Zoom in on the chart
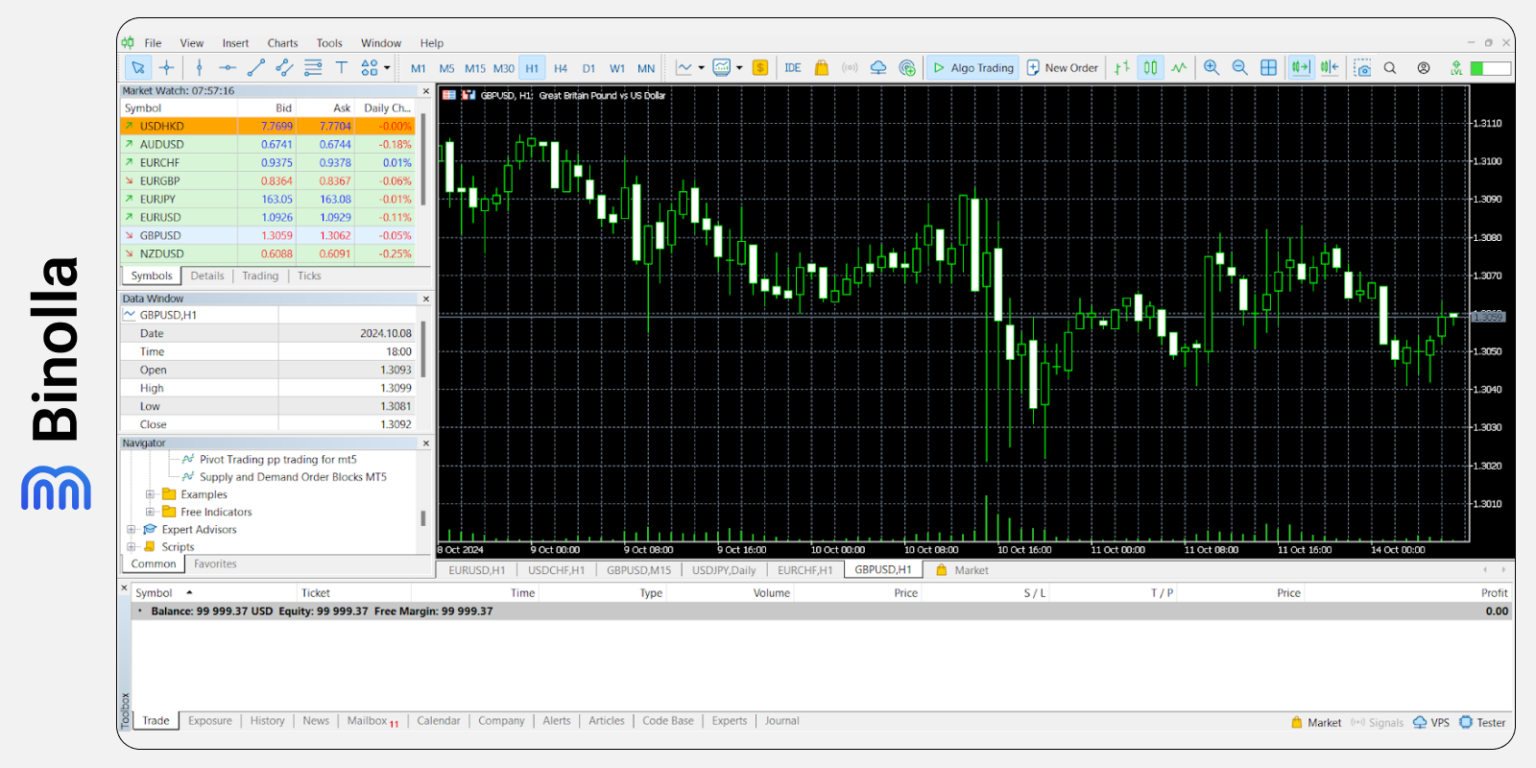Image resolution: width=1536 pixels, height=768 pixels. pyautogui.click(x=1211, y=67)
